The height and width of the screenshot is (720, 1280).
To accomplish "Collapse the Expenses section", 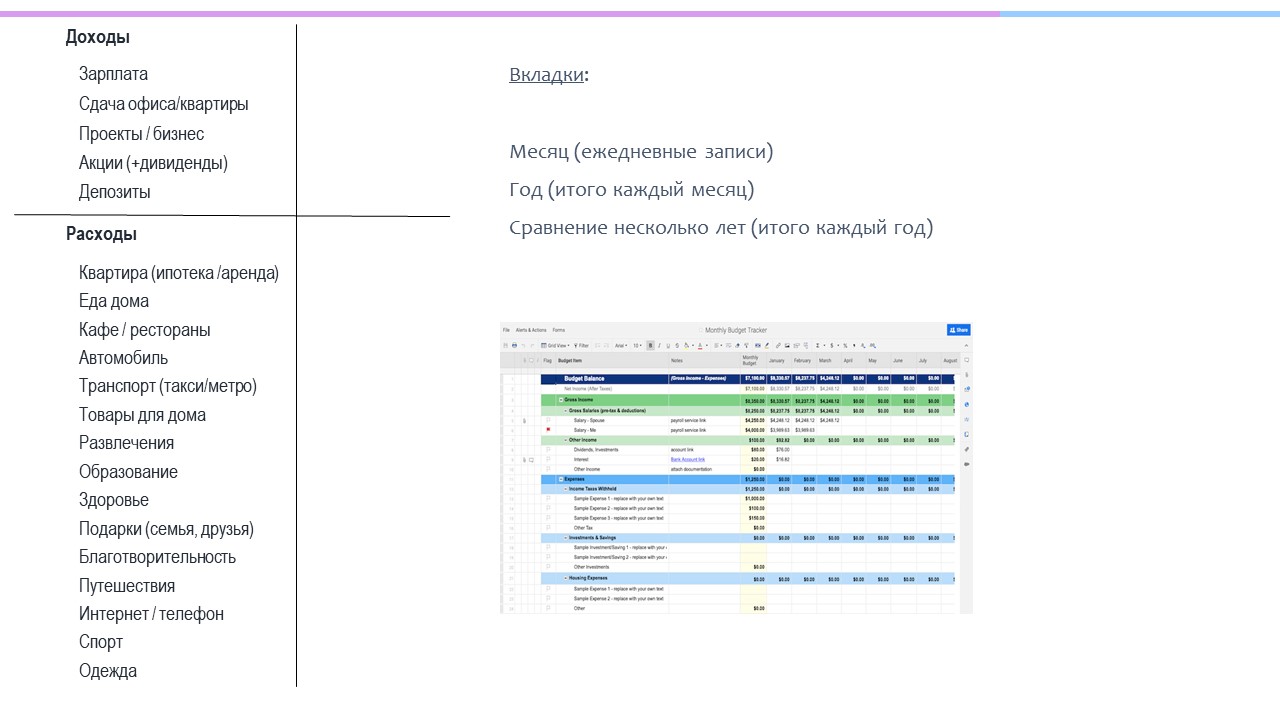I will click(560, 479).
